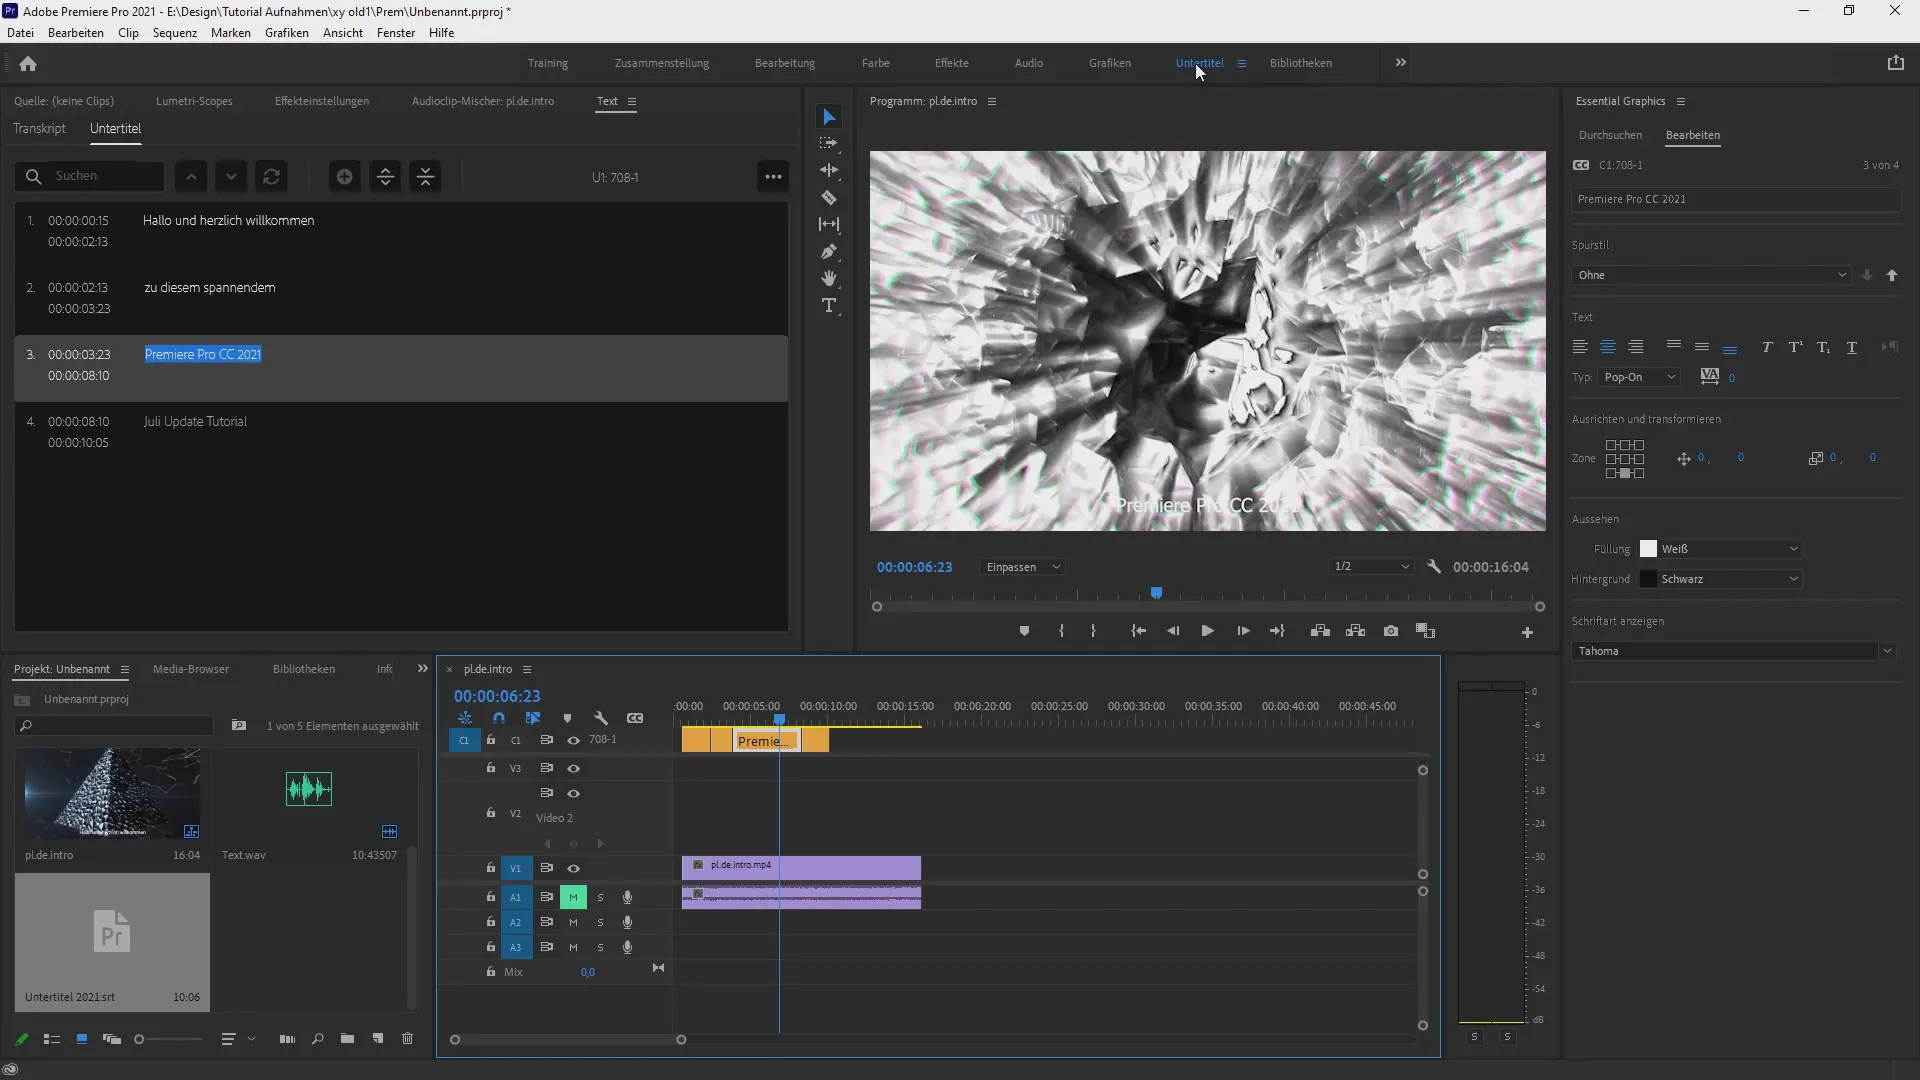Expand the workspace overflow chevrons
Viewport: 1920px width, 1080px height.
[x=1401, y=63]
